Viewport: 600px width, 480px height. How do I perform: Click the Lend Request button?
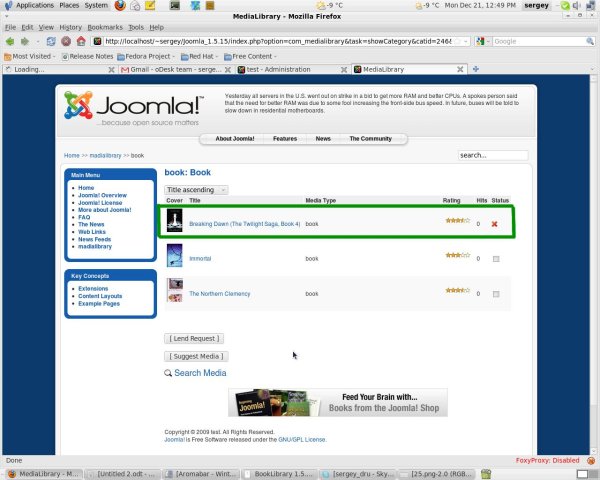pos(194,338)
